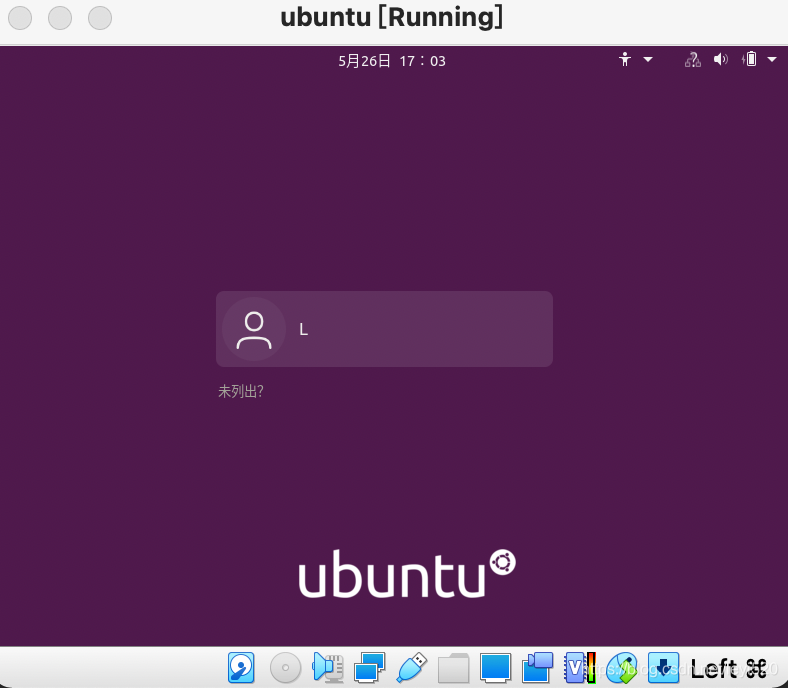Click the 未列出? link
788x688 pixels.
coord(241,391)
